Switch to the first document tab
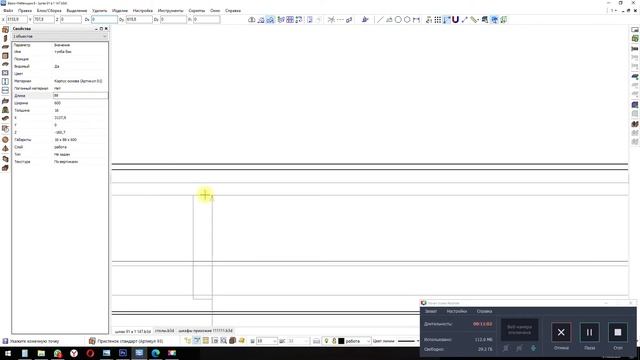The width and height of the screenshot is (640, 360). (132, 331)
